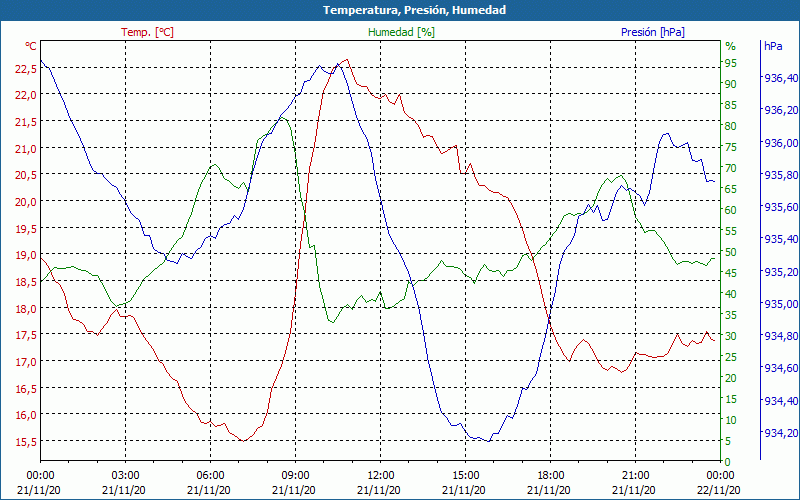800x500 pixels.
Task: Click the 95 humidity axis value
Action: [x=731, y=63]
